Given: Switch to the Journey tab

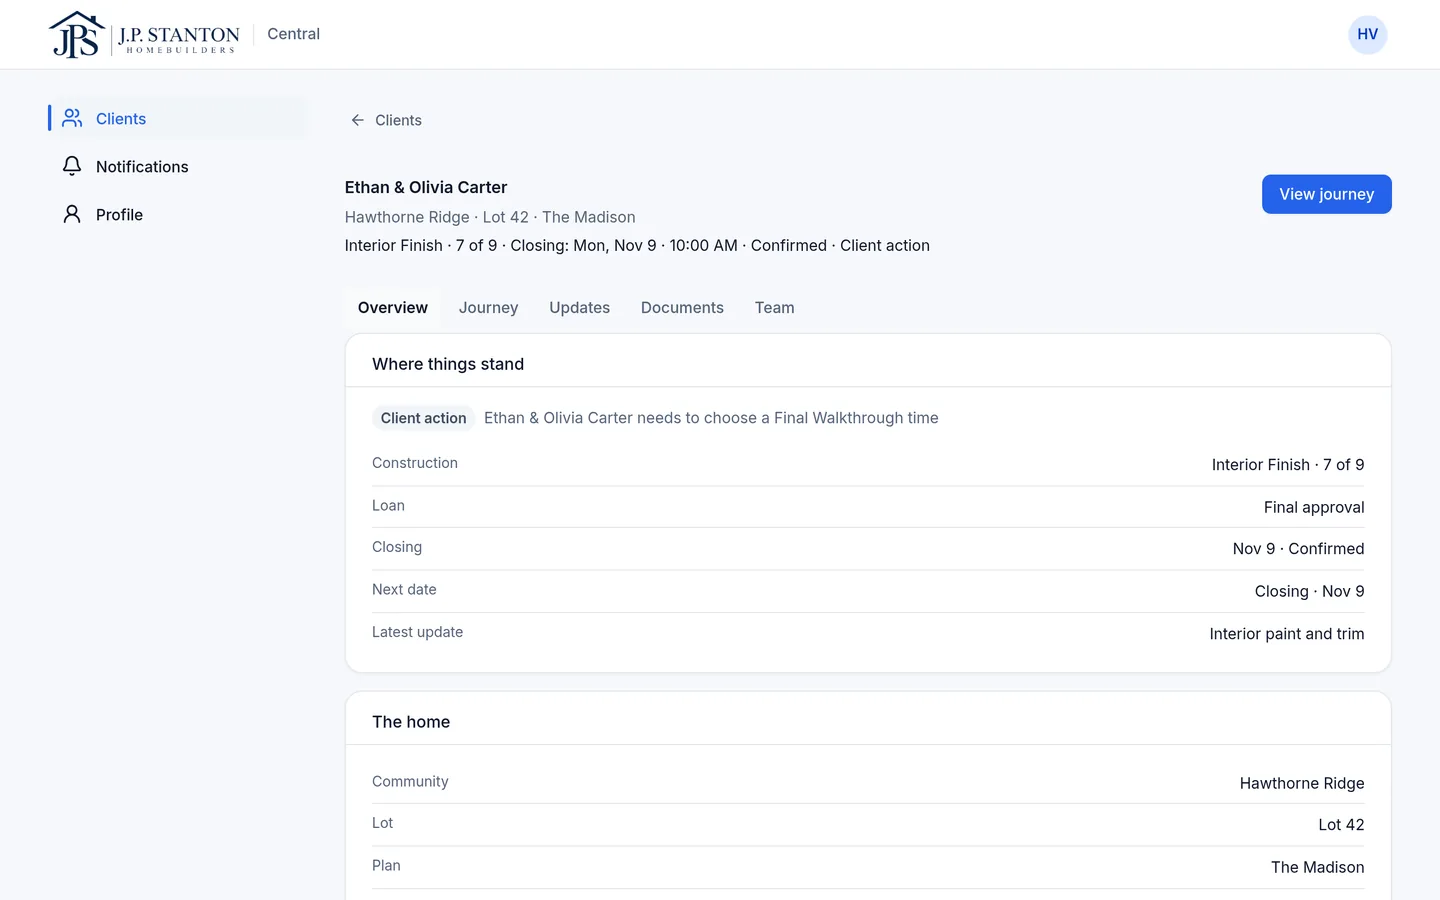Looking at the screenshot, I should click(x=488, y=308).
